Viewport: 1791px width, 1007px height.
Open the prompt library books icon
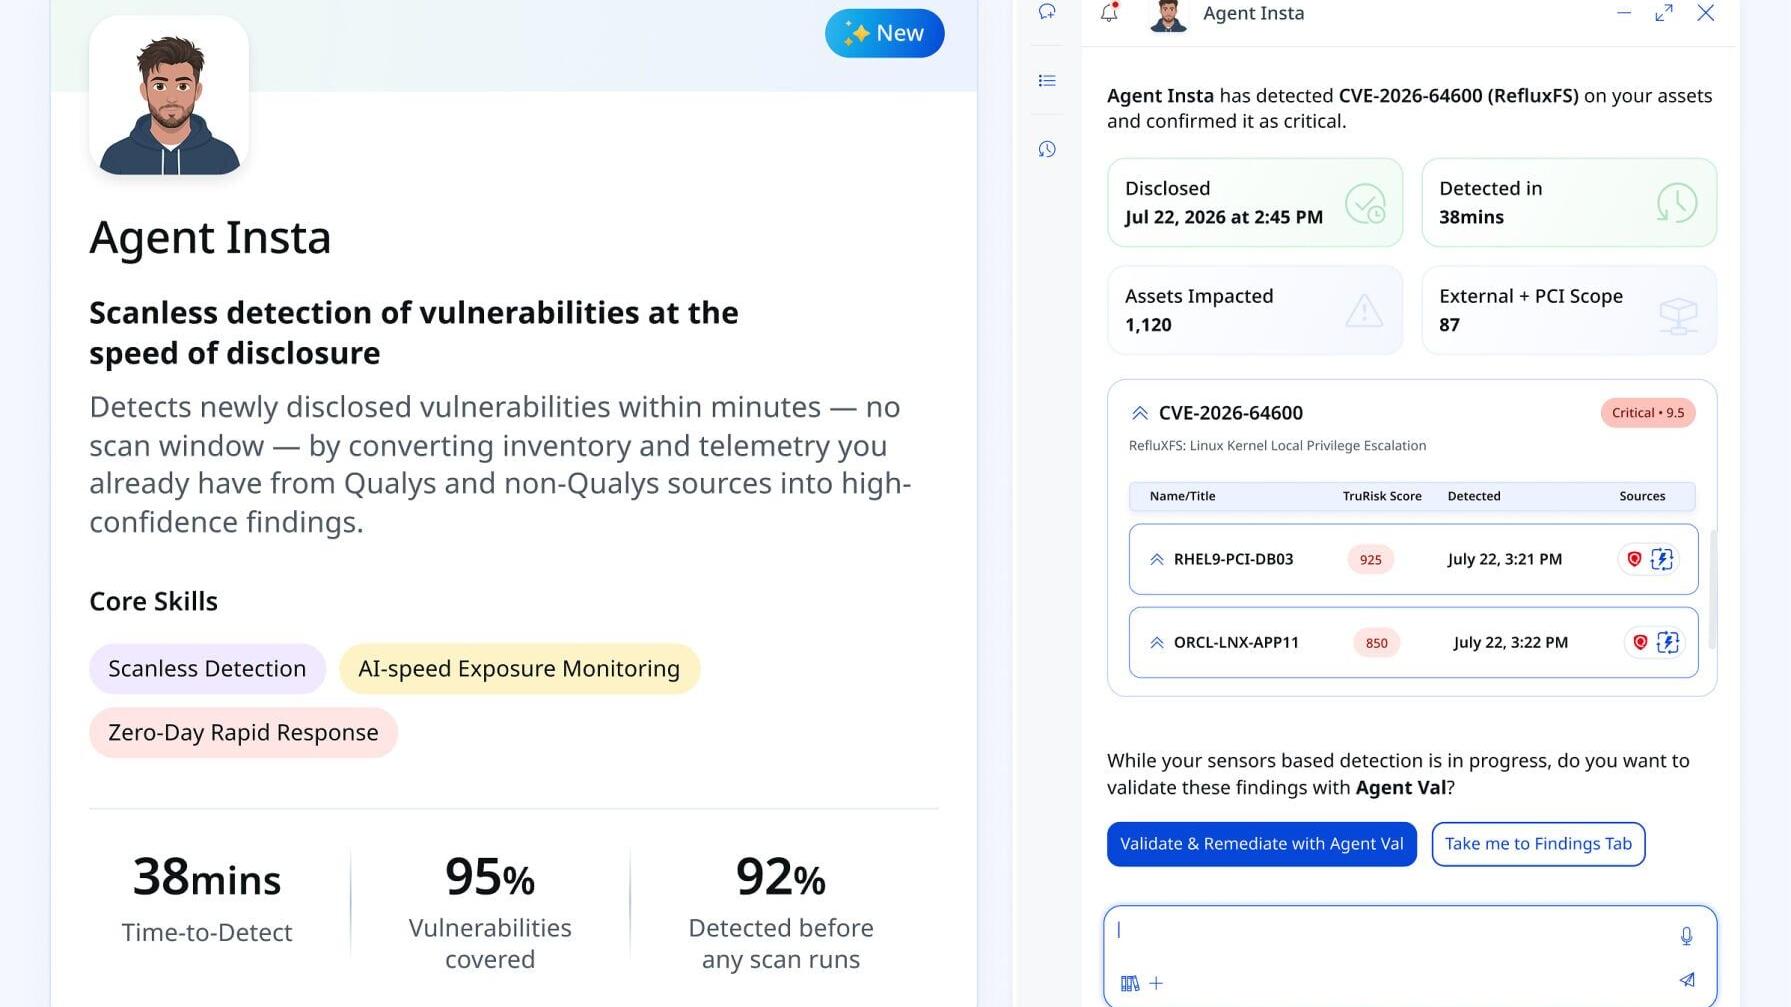pyautogui.click(x=1130, y=984)
